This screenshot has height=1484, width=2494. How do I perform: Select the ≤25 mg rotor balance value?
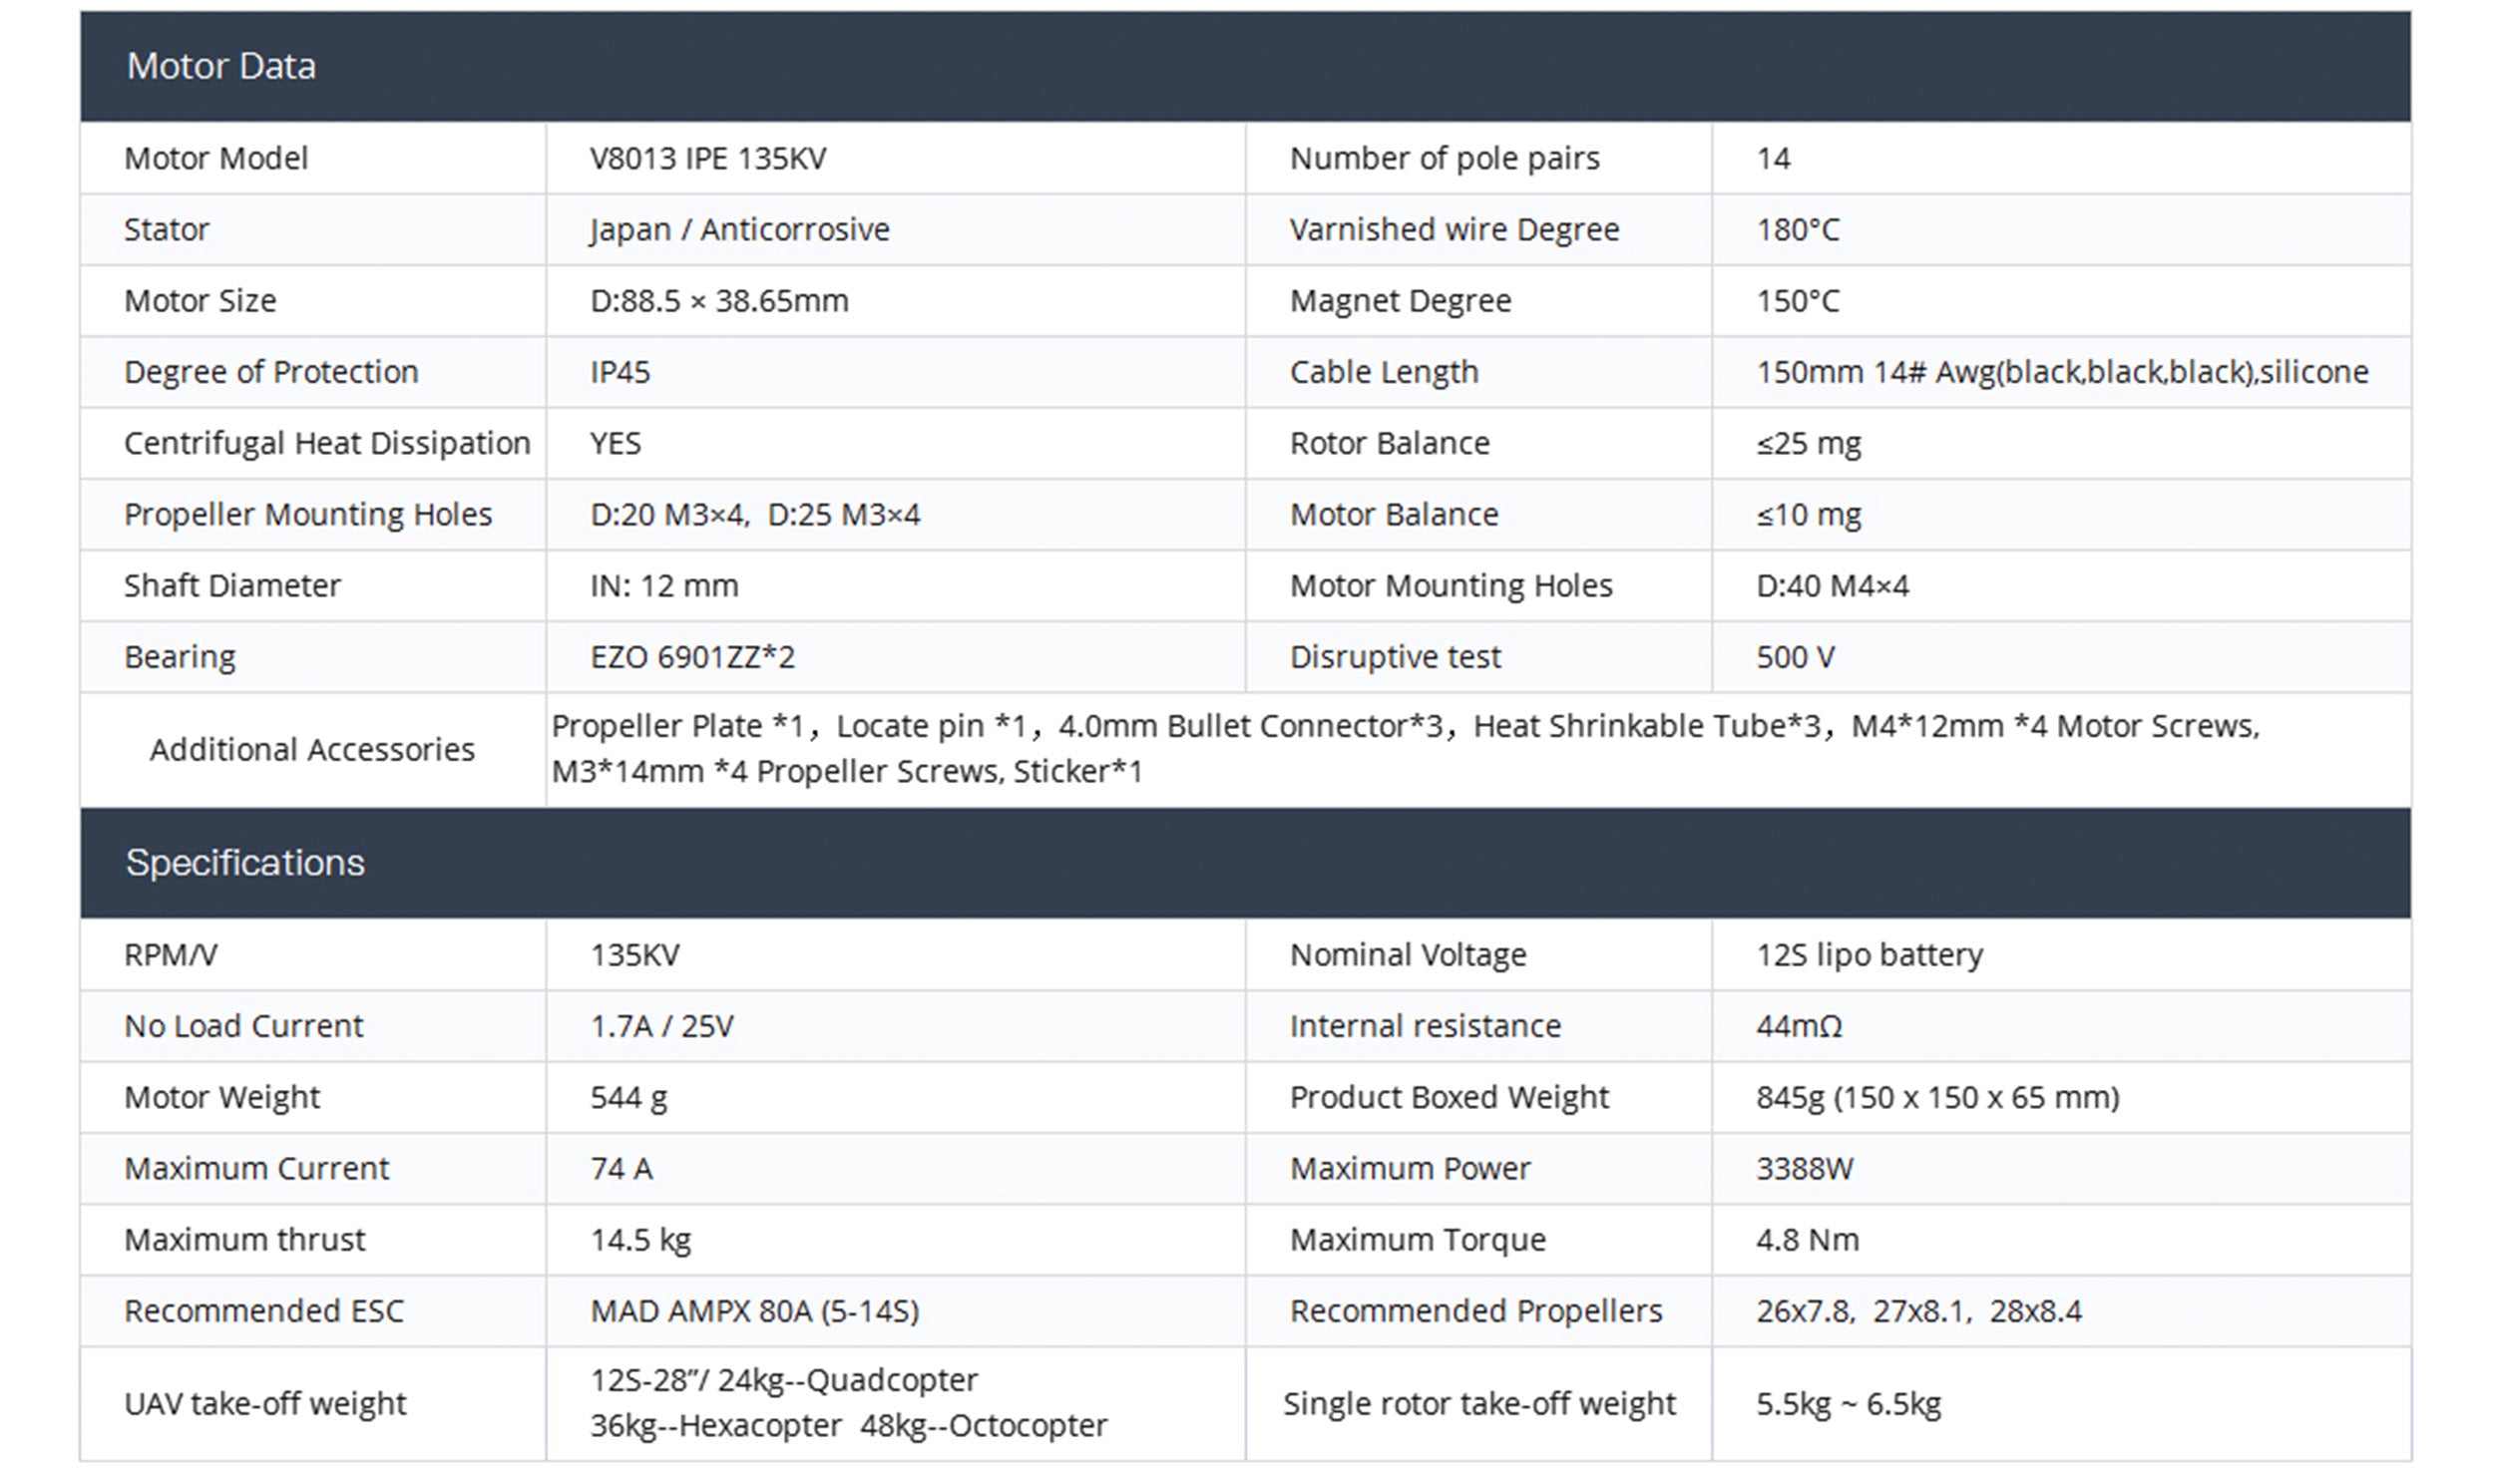(1808, 443)
